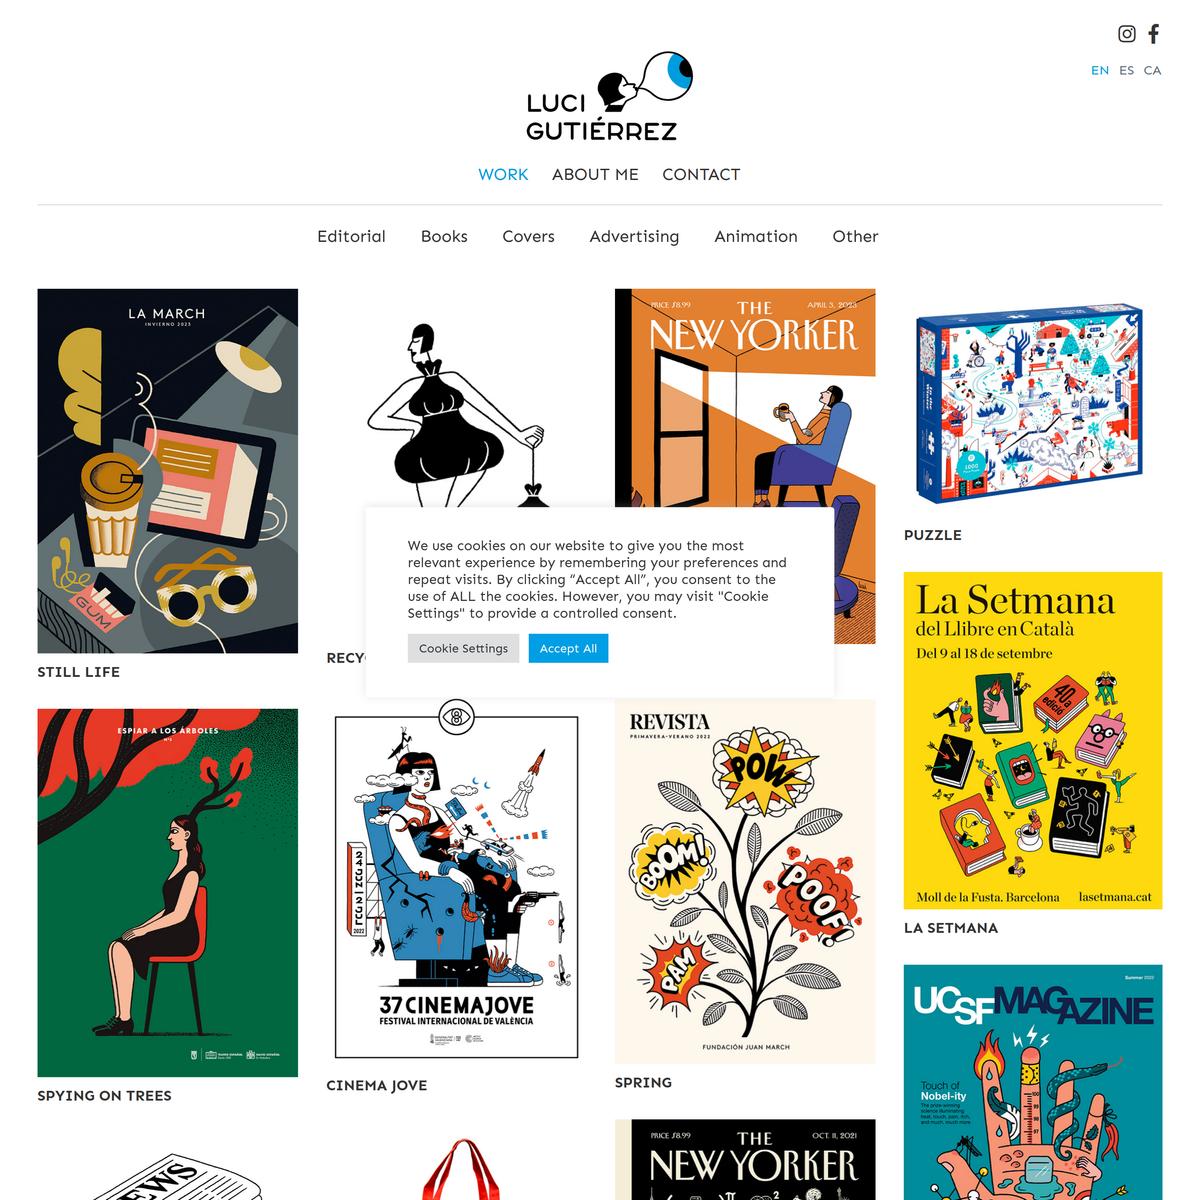Image resolution: width=1200 pixels, height=1200 pixels.
Task: Click the Luci Gutiérrez logo
Action: 610,96
